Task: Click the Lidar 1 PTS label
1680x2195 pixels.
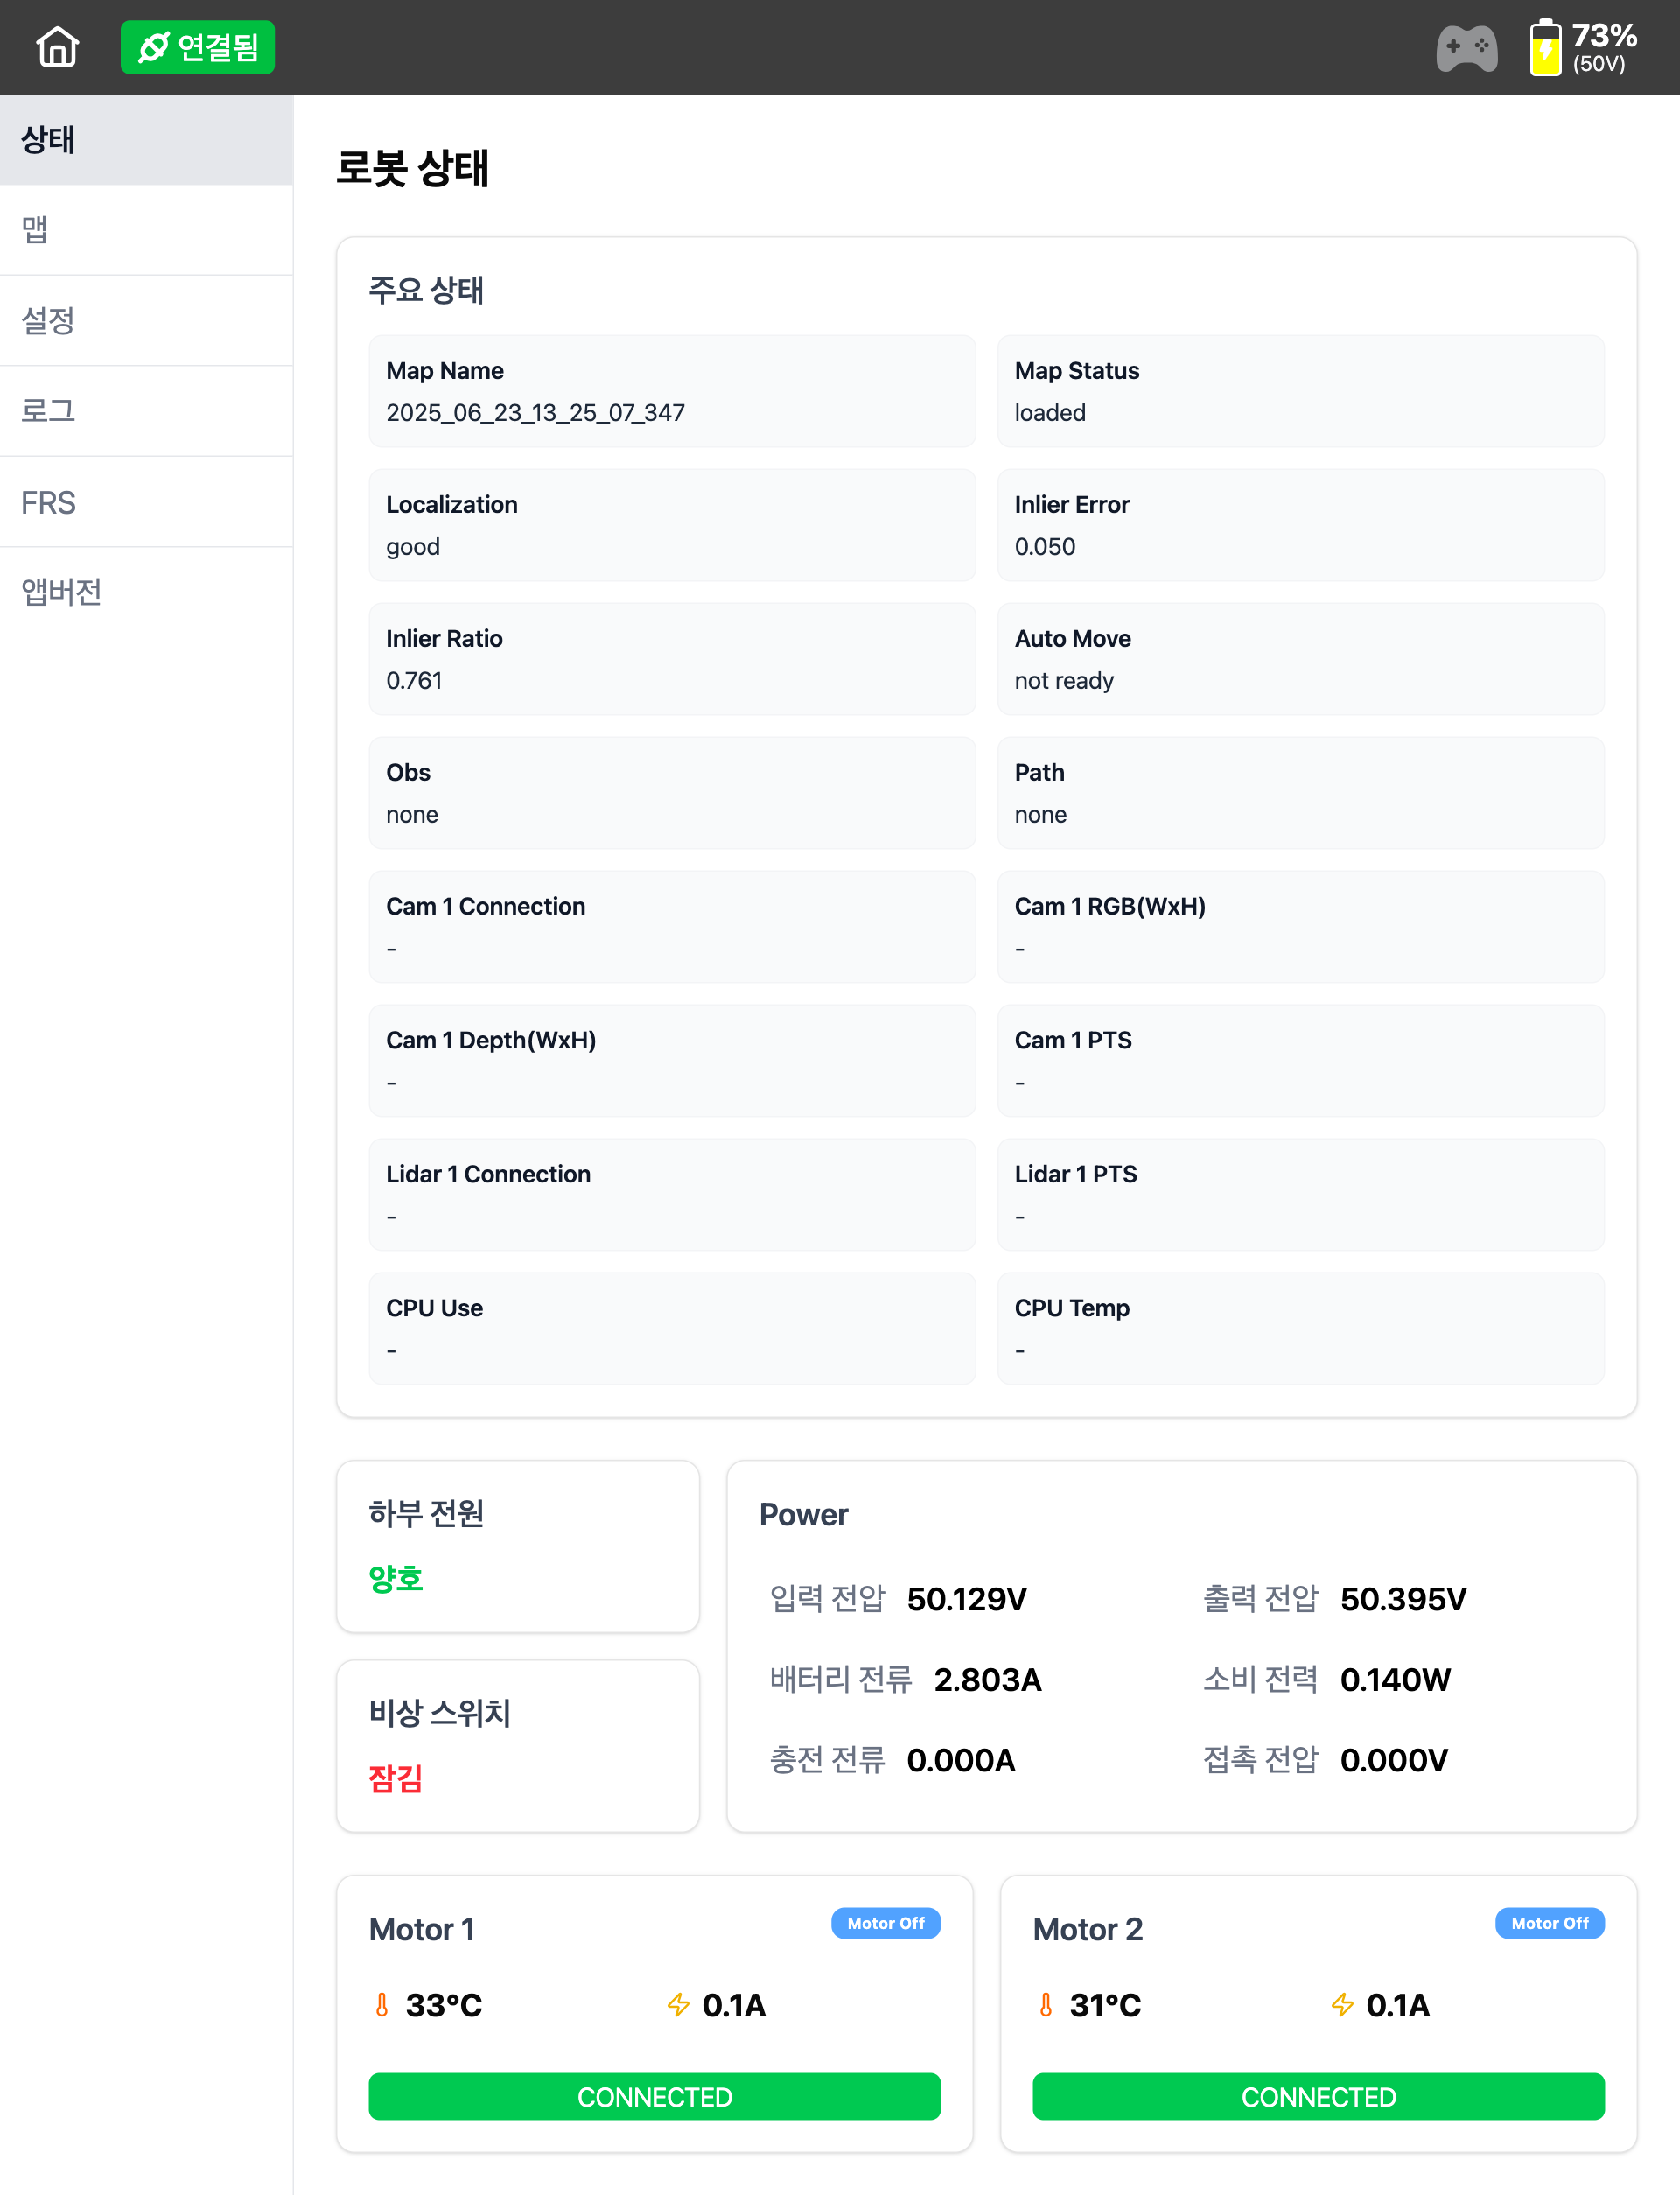Action: (1076, 1174)
